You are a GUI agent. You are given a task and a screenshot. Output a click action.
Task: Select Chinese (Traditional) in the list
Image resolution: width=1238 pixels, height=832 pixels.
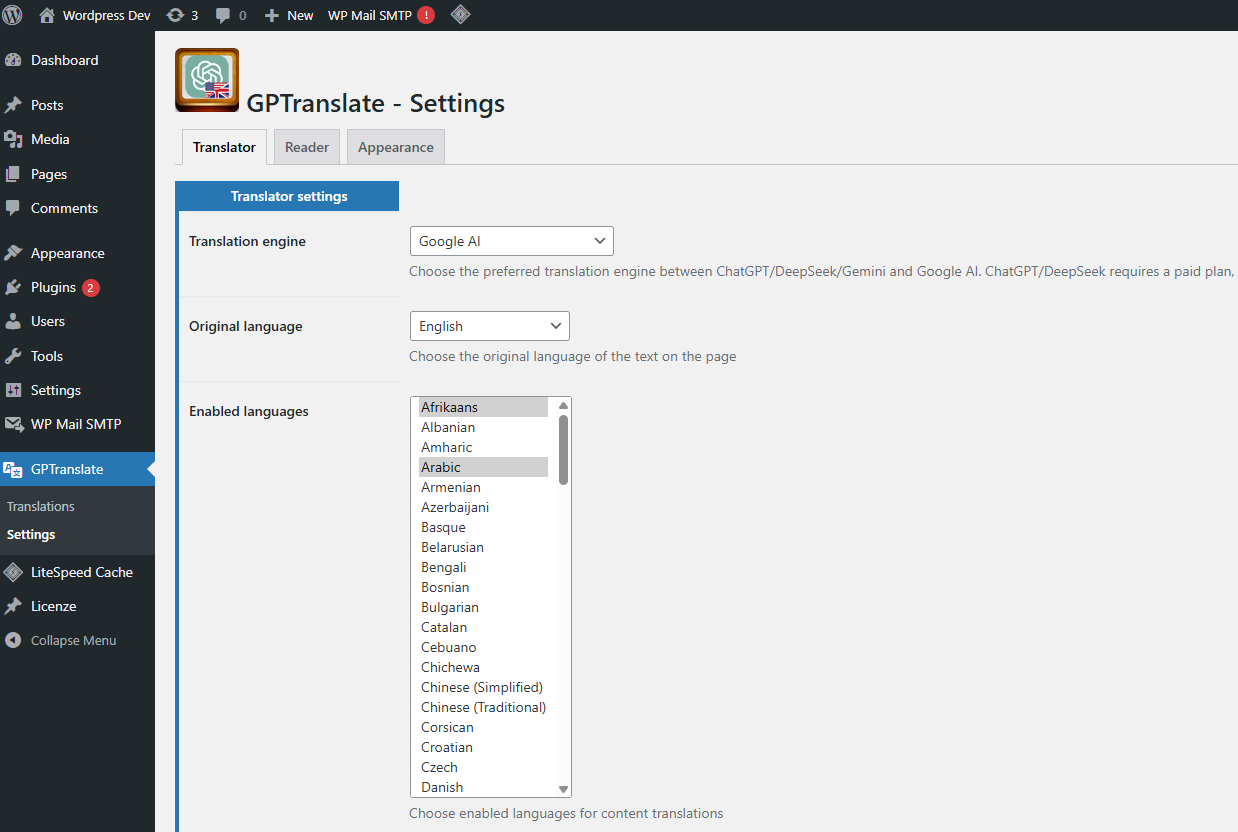(483, 707)
